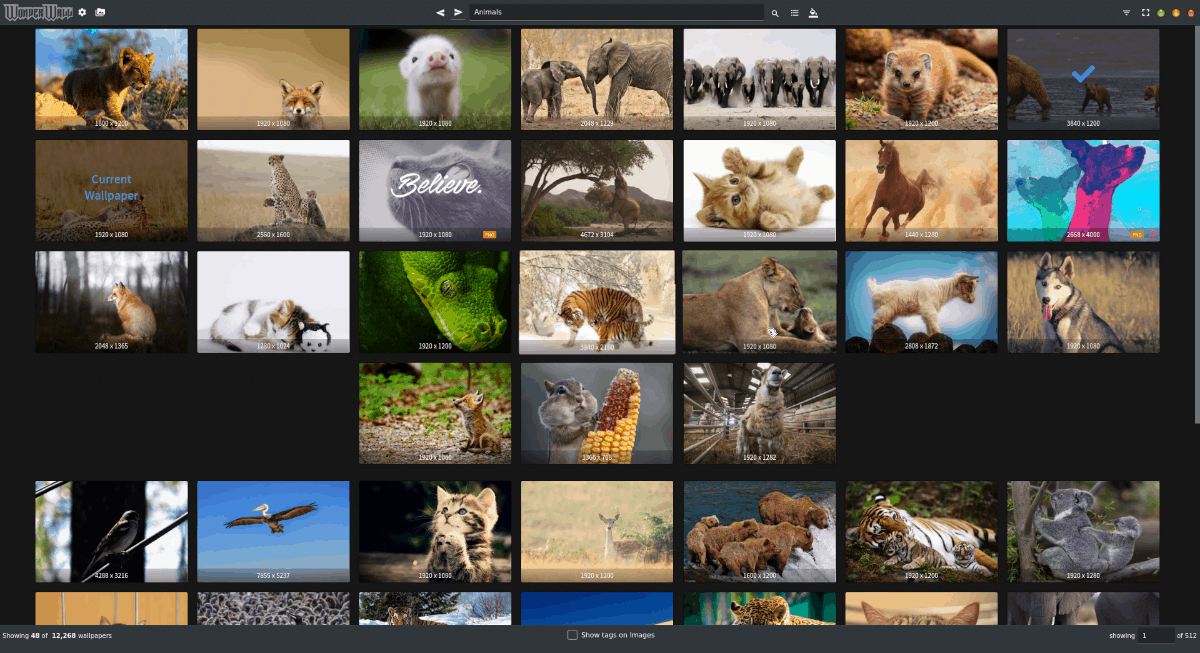Select the lion cub wallpaper
The height and width of the screenshot is (653, 1200).
tap(111, 79)
